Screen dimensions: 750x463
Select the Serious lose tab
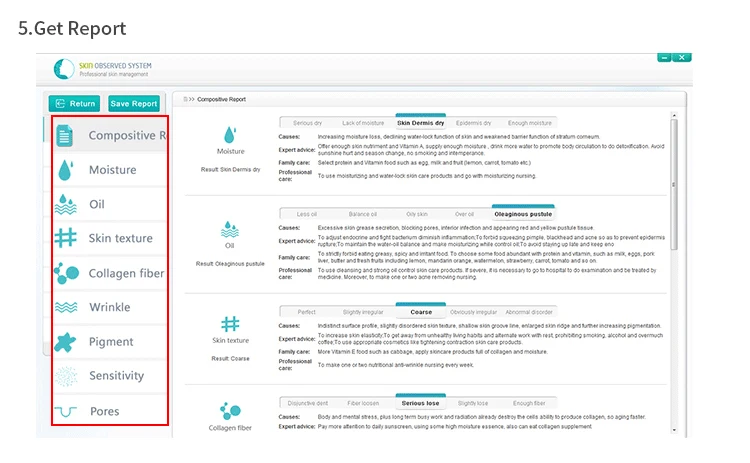(420, 403)
